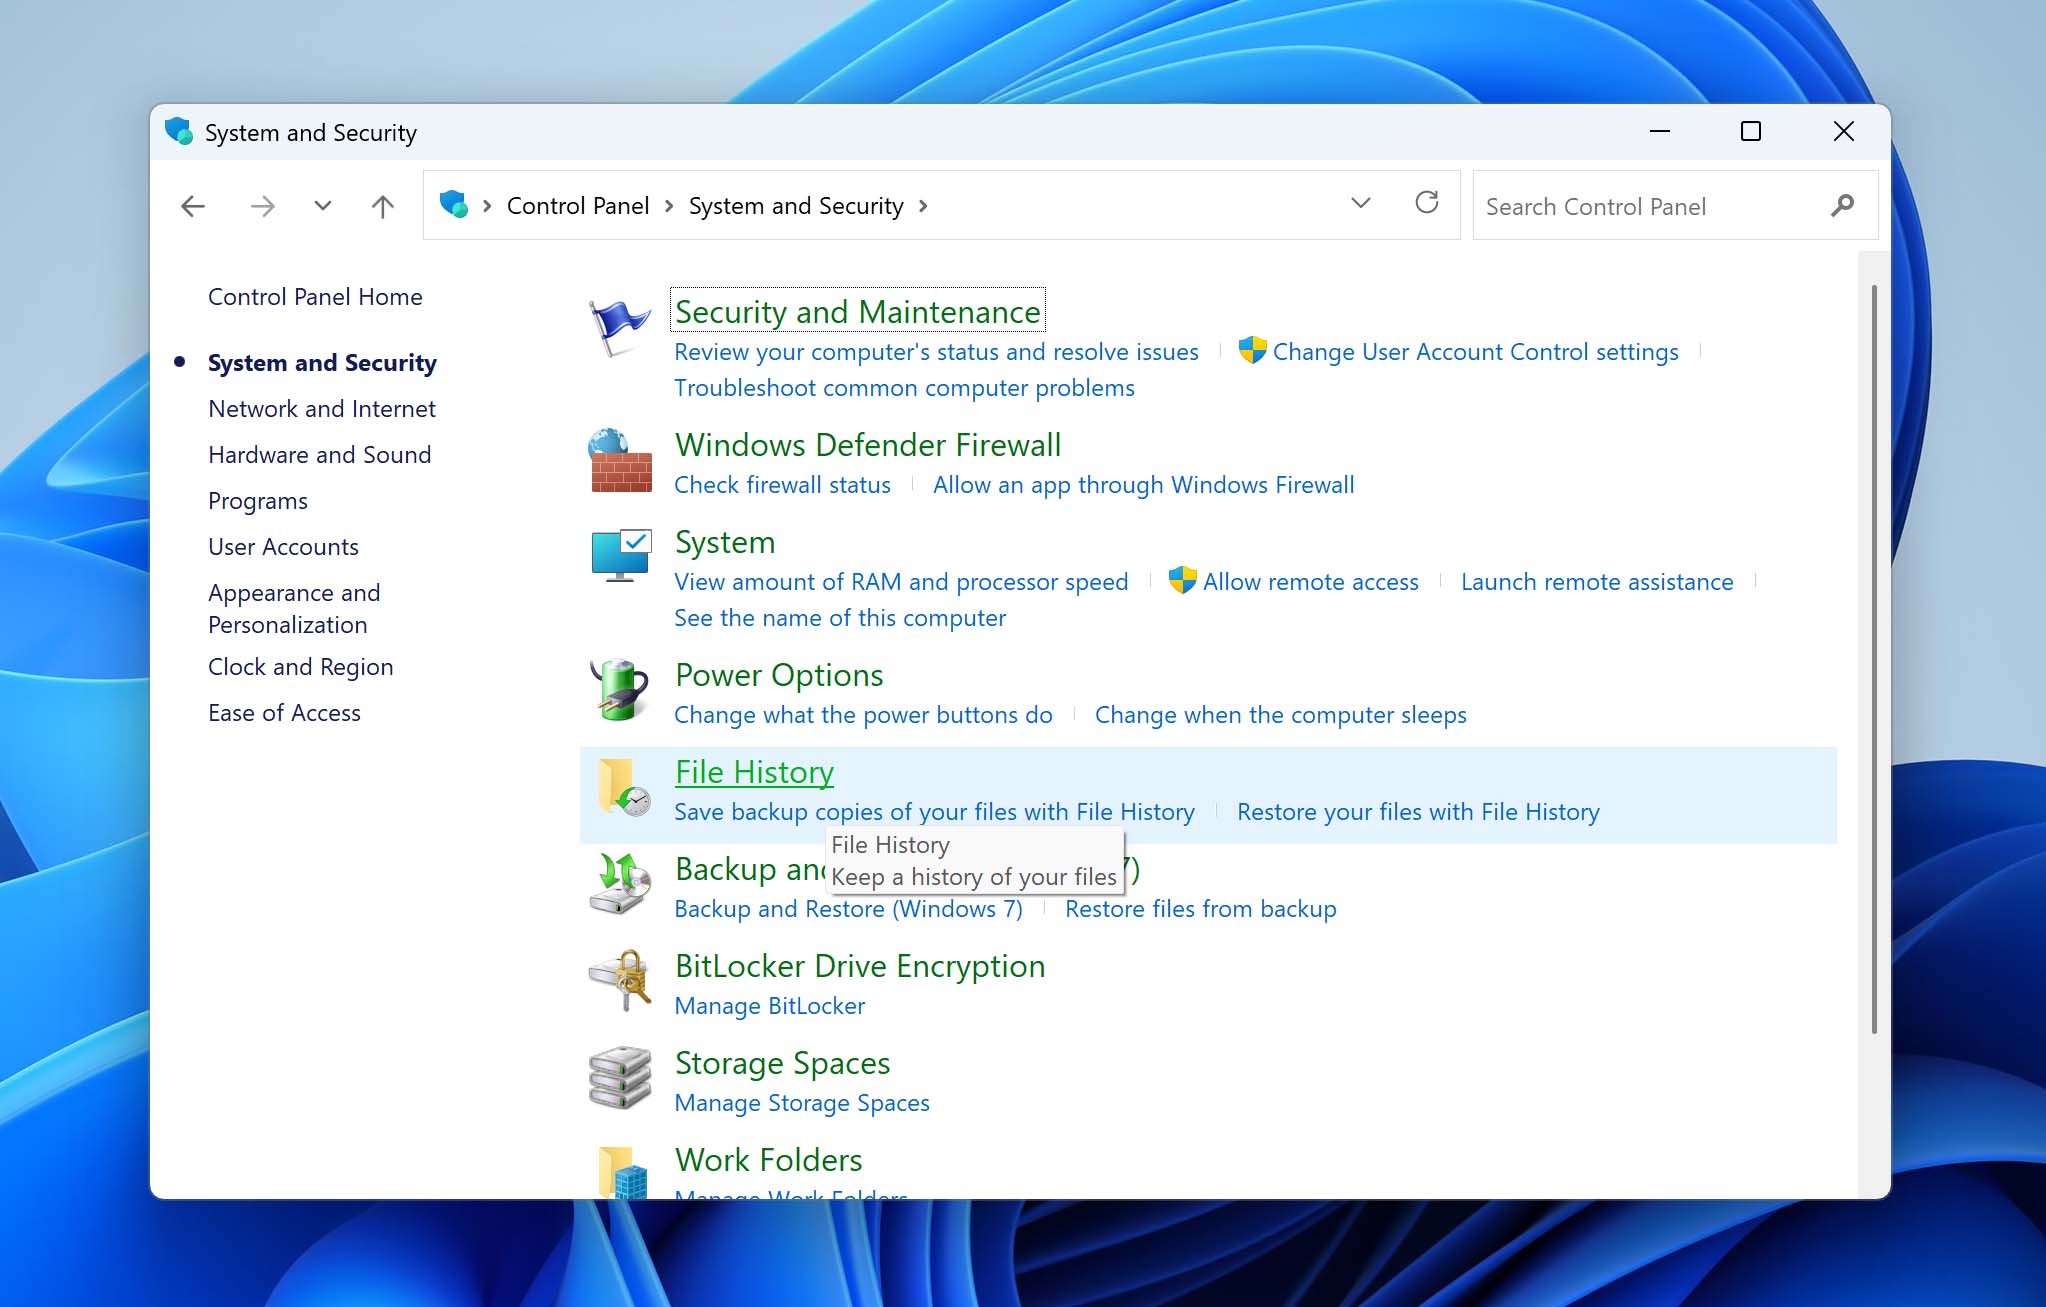Open Security and Maintenance heading
2046x1307 pixels.
coord(858,312)
